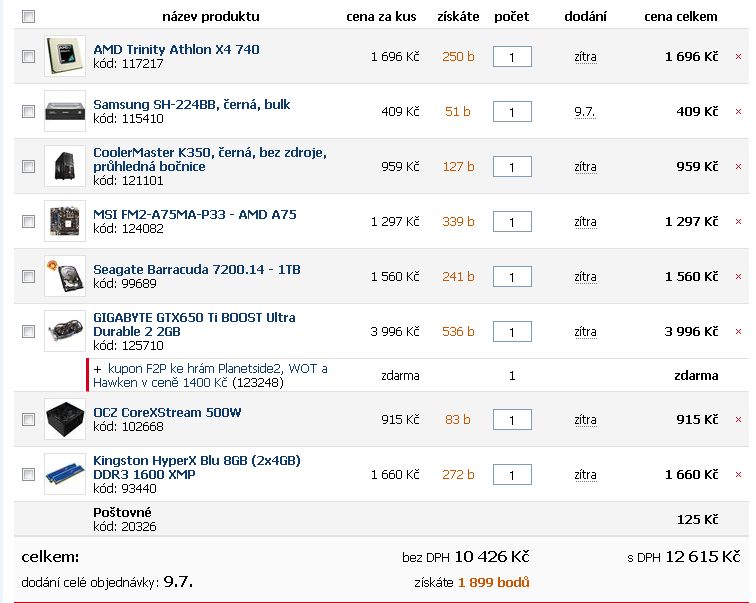Click 'cena celkem' column header
756x603 pixels.
tap(681, 17)
